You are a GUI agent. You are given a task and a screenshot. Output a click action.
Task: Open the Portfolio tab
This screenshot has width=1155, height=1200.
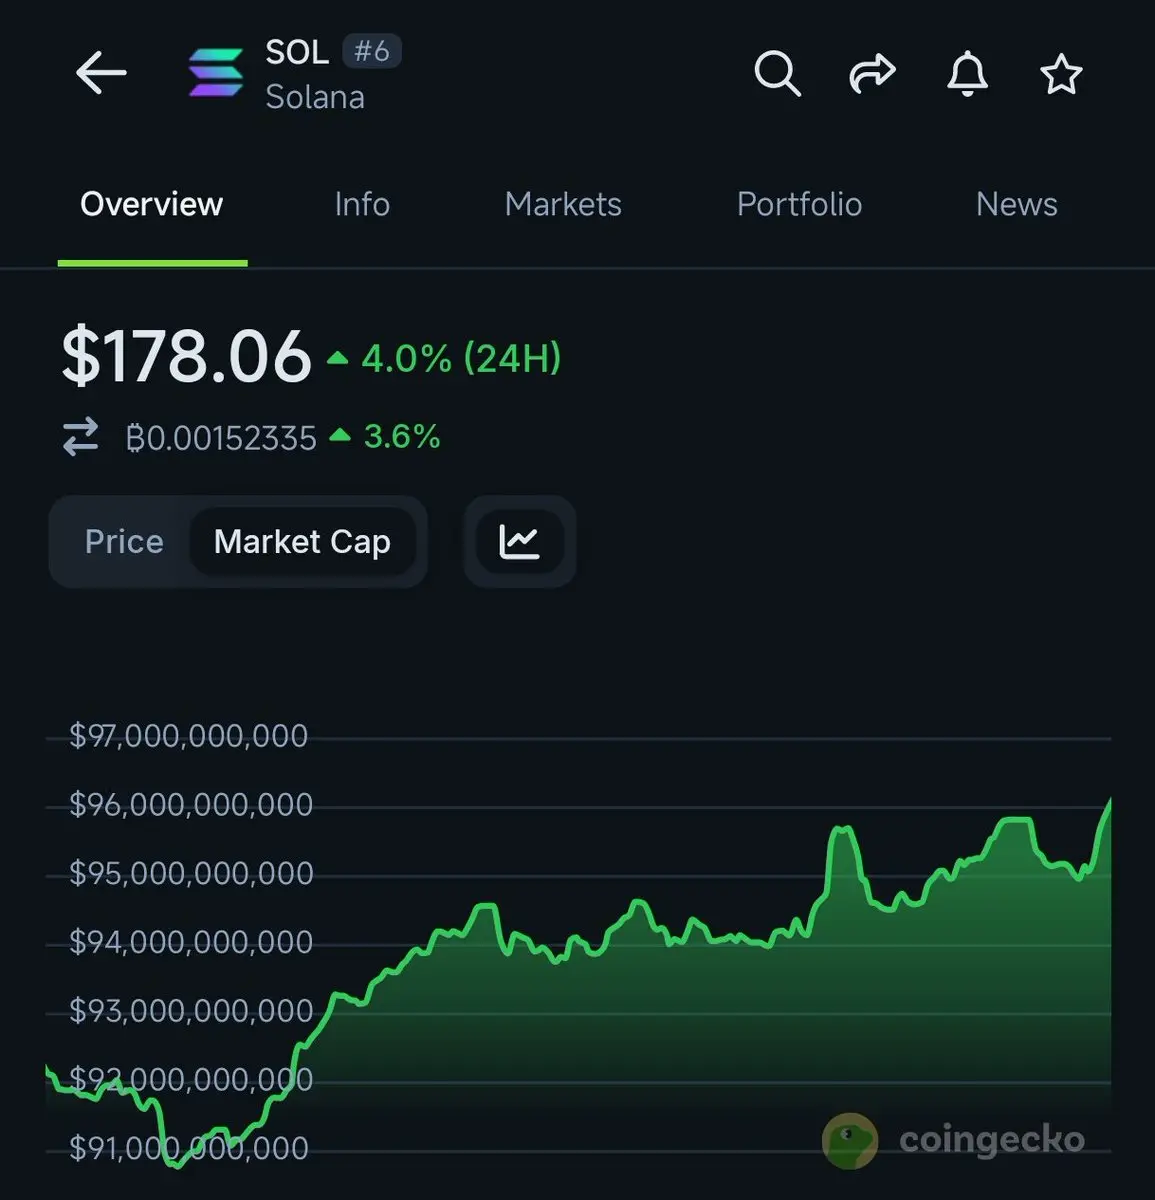point(799,205)
